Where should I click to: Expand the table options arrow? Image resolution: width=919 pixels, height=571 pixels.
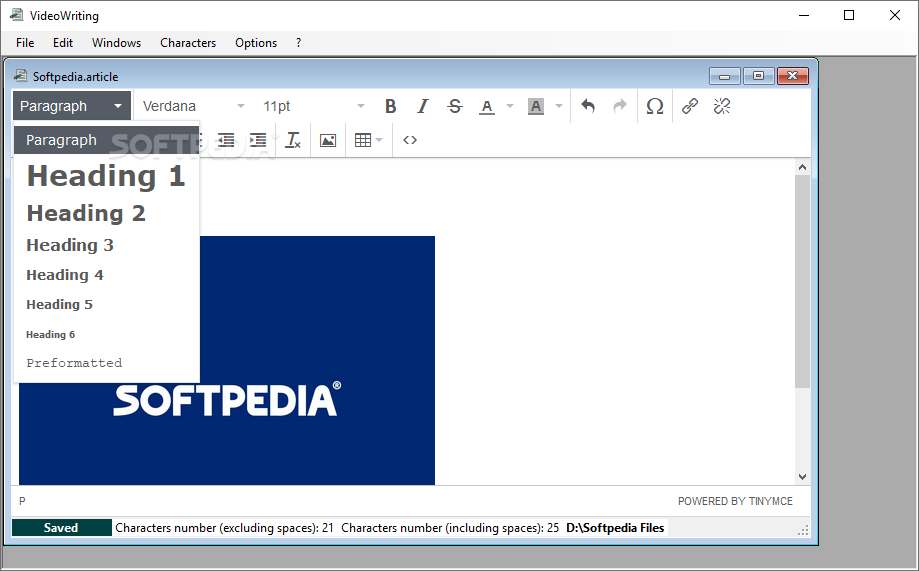pos(379,140)
